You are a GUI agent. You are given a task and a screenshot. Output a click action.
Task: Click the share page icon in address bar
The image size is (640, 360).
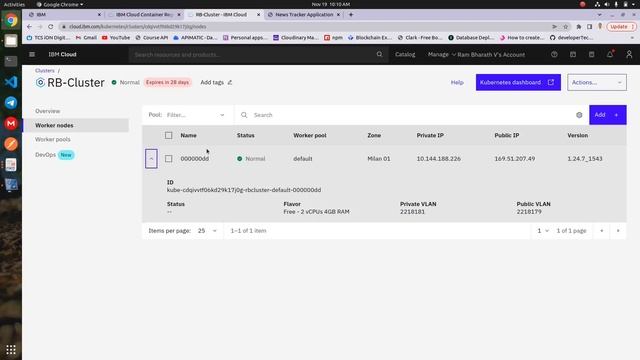[554, 27]
